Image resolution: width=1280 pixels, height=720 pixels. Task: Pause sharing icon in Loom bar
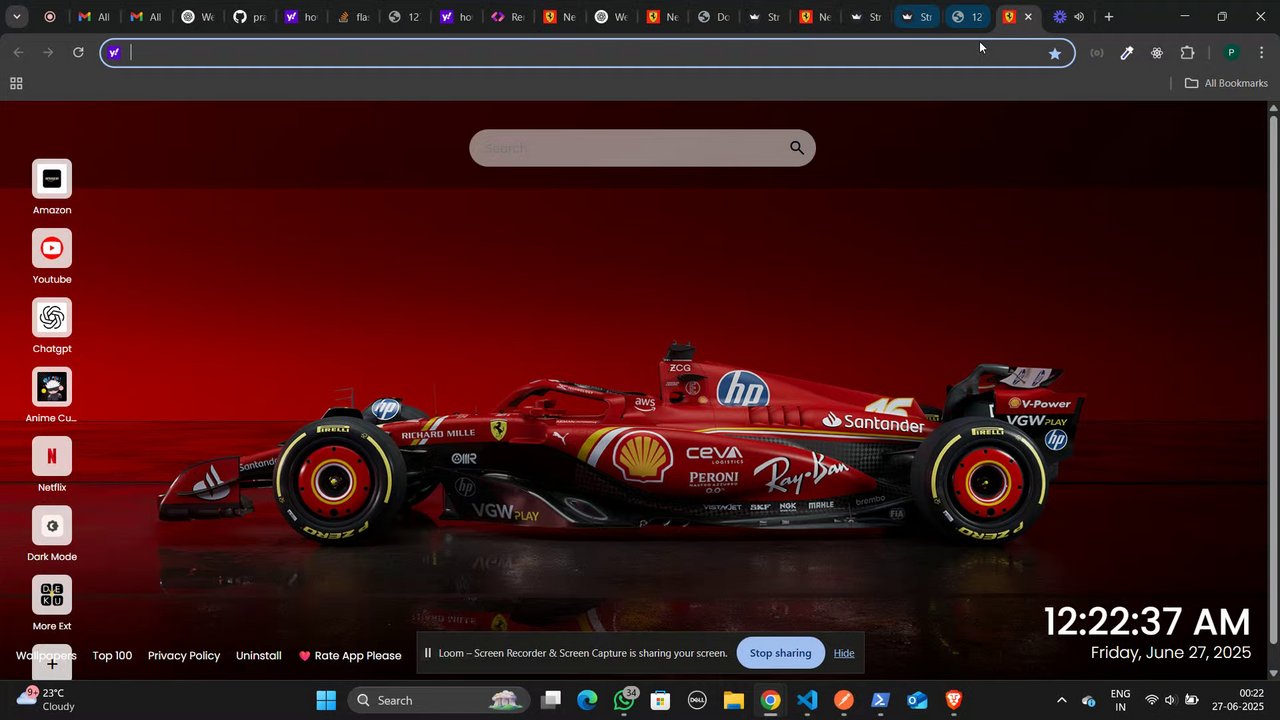point(428,653)
